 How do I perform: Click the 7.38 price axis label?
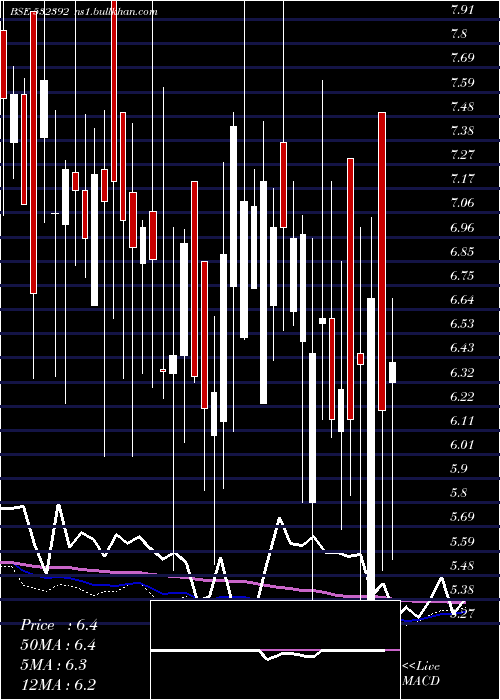[x=462, y=131]
